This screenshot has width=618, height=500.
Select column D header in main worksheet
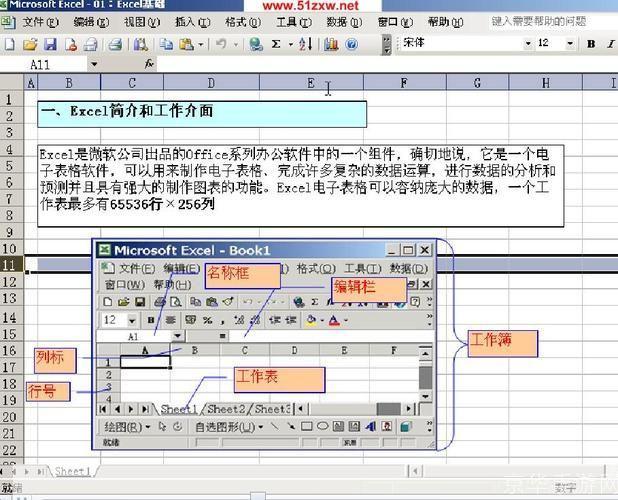click(211, 83)
